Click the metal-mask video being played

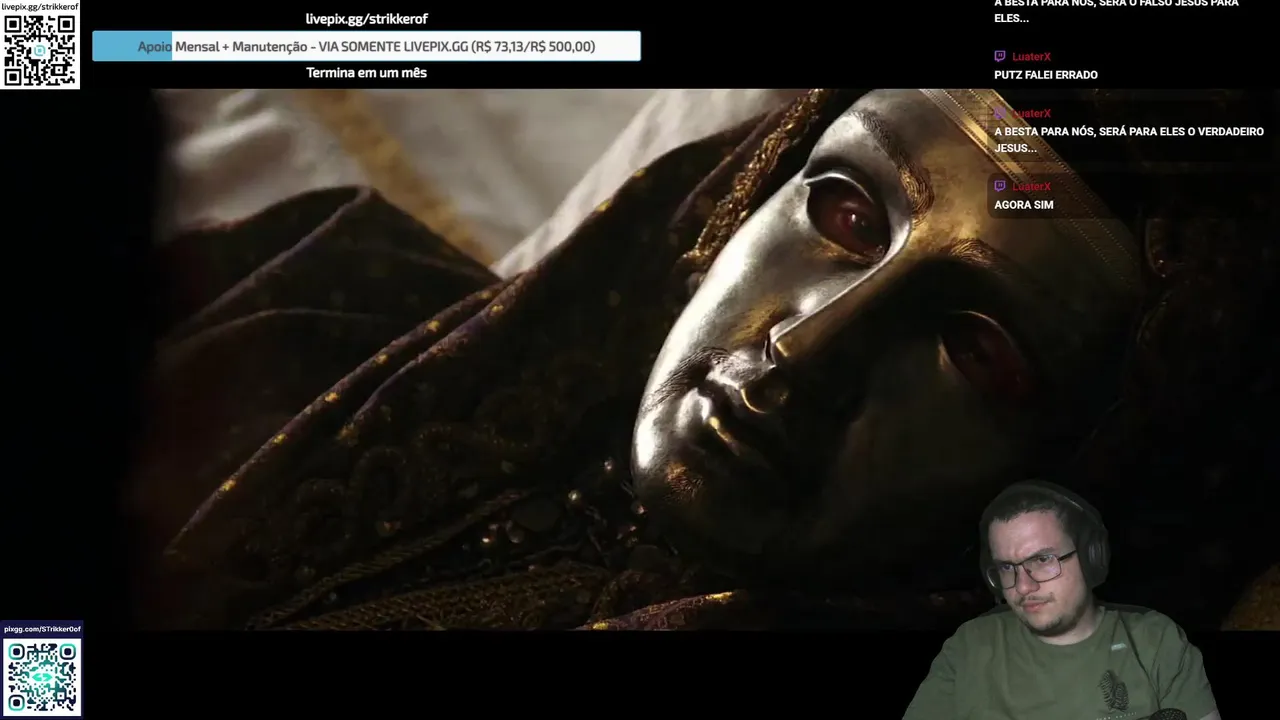point(640,360)
